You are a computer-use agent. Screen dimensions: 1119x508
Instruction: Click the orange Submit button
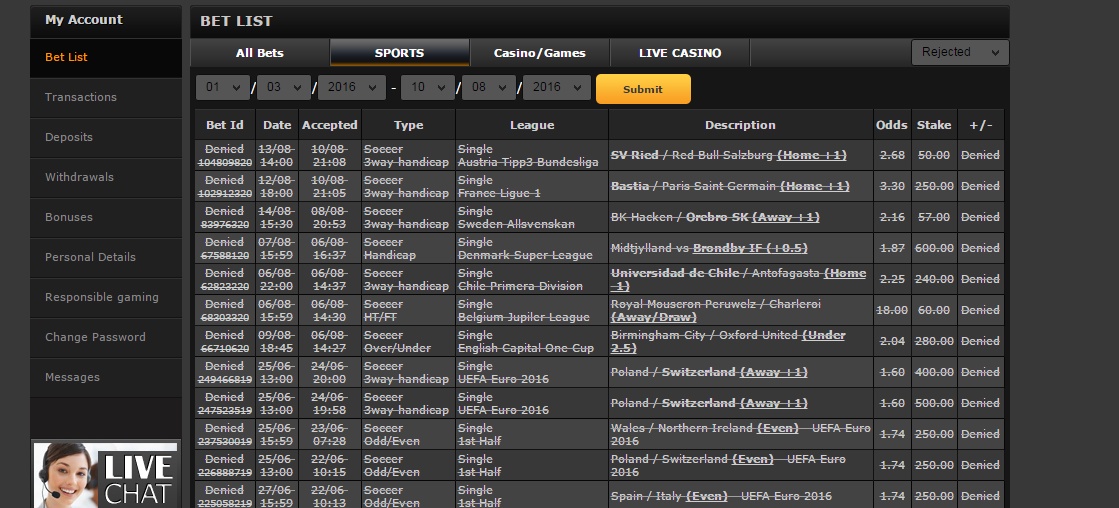[643, 89]
